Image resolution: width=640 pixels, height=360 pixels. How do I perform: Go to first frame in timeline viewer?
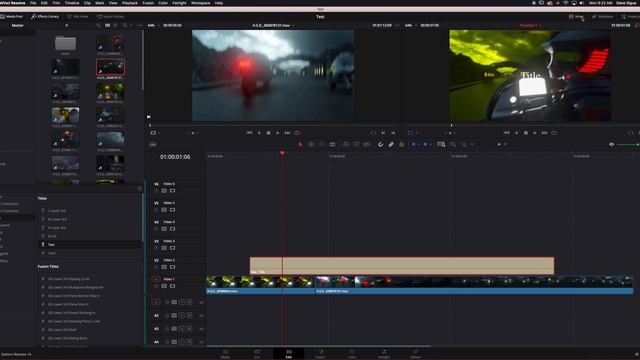pyautogui.click(x=507, y=133)
